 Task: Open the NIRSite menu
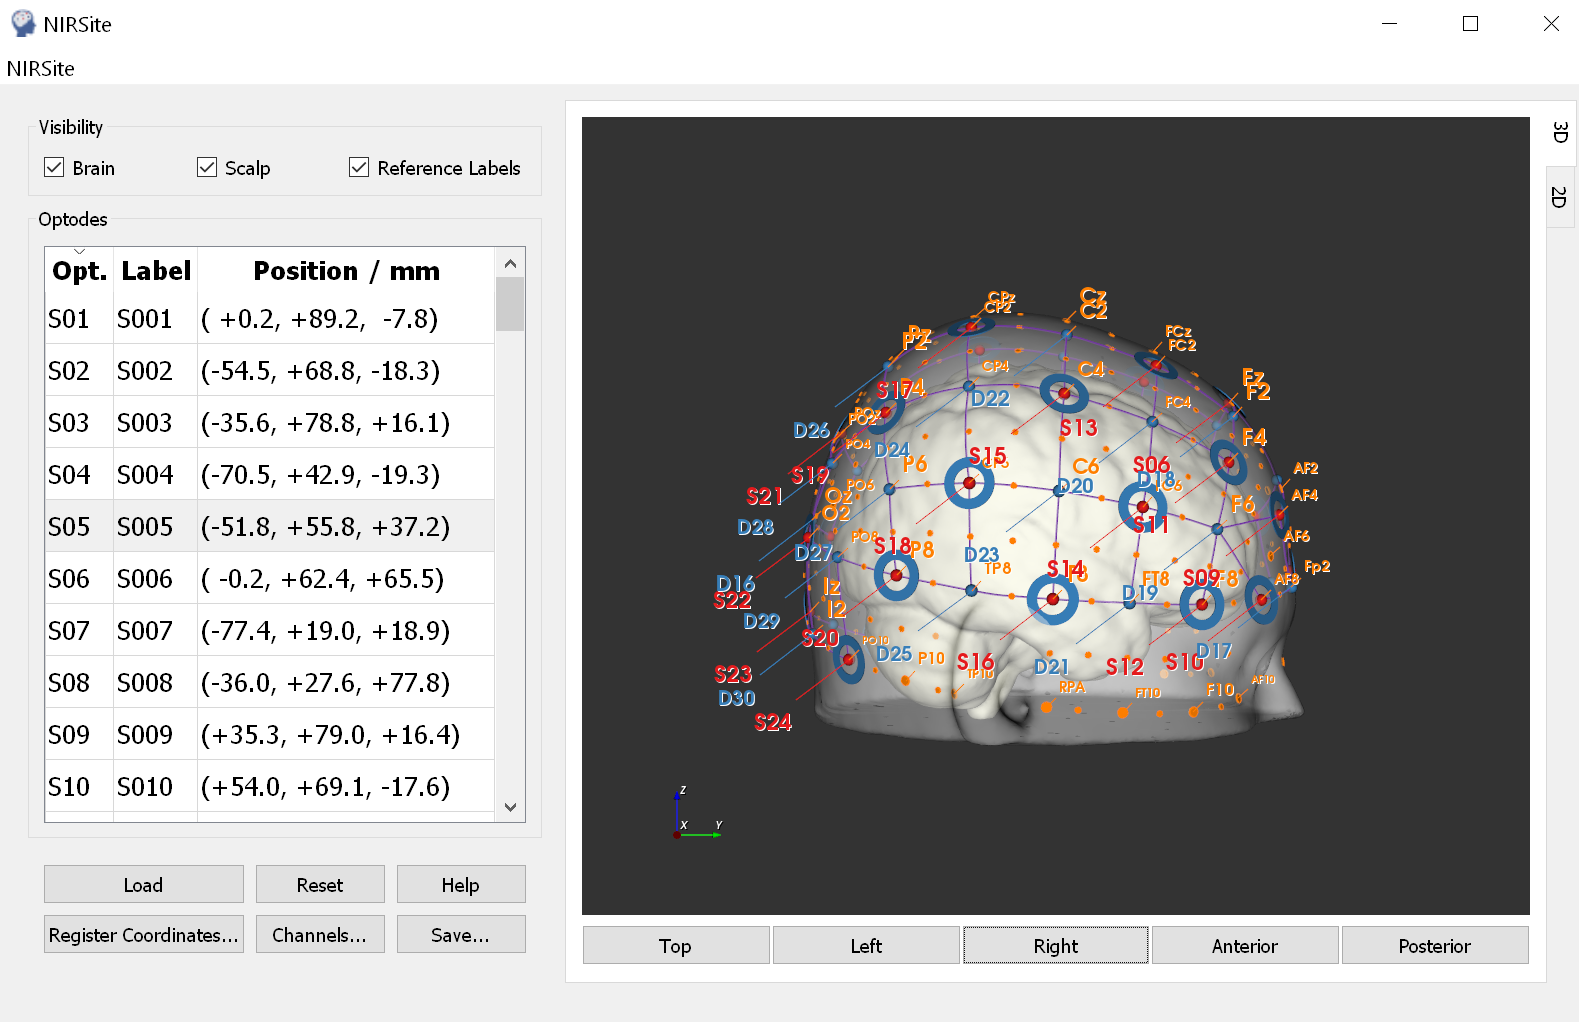coord(41,69)
